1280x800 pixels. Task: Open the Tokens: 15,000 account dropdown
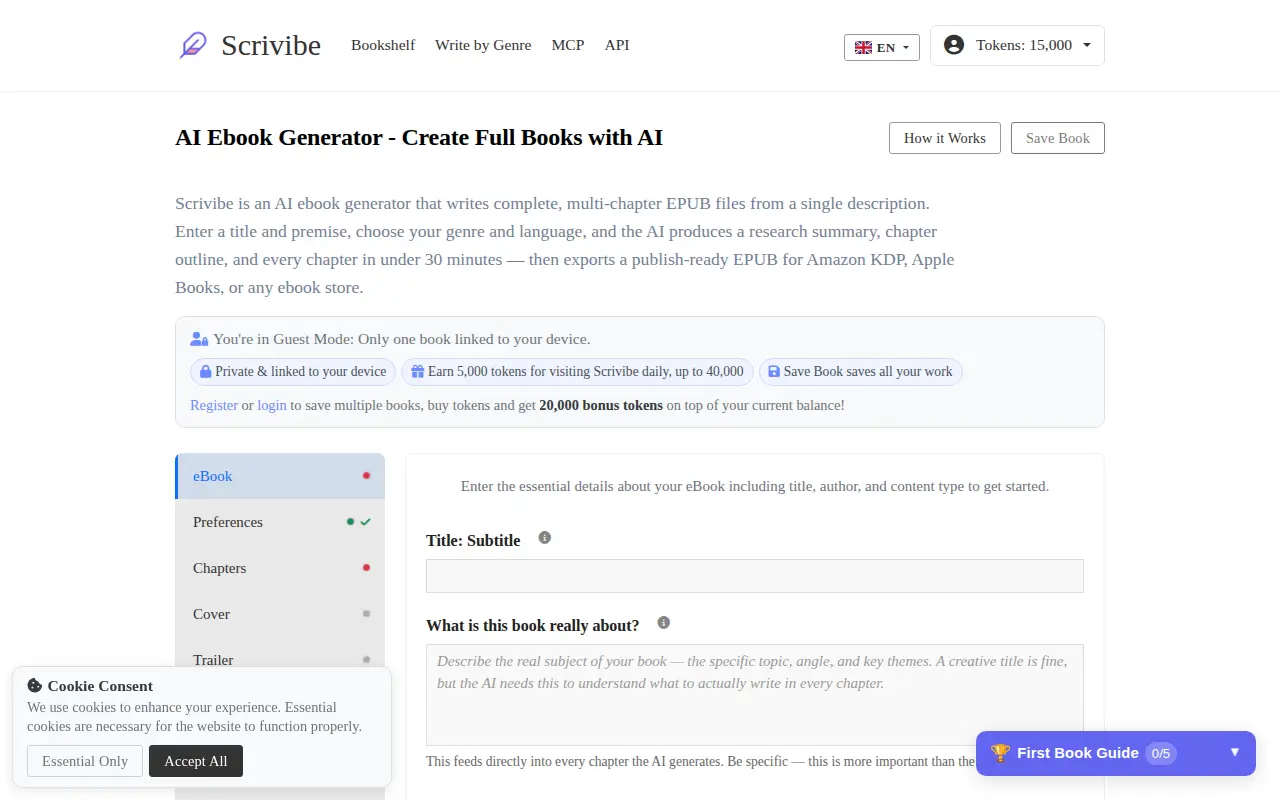[x=1017, y=45]
